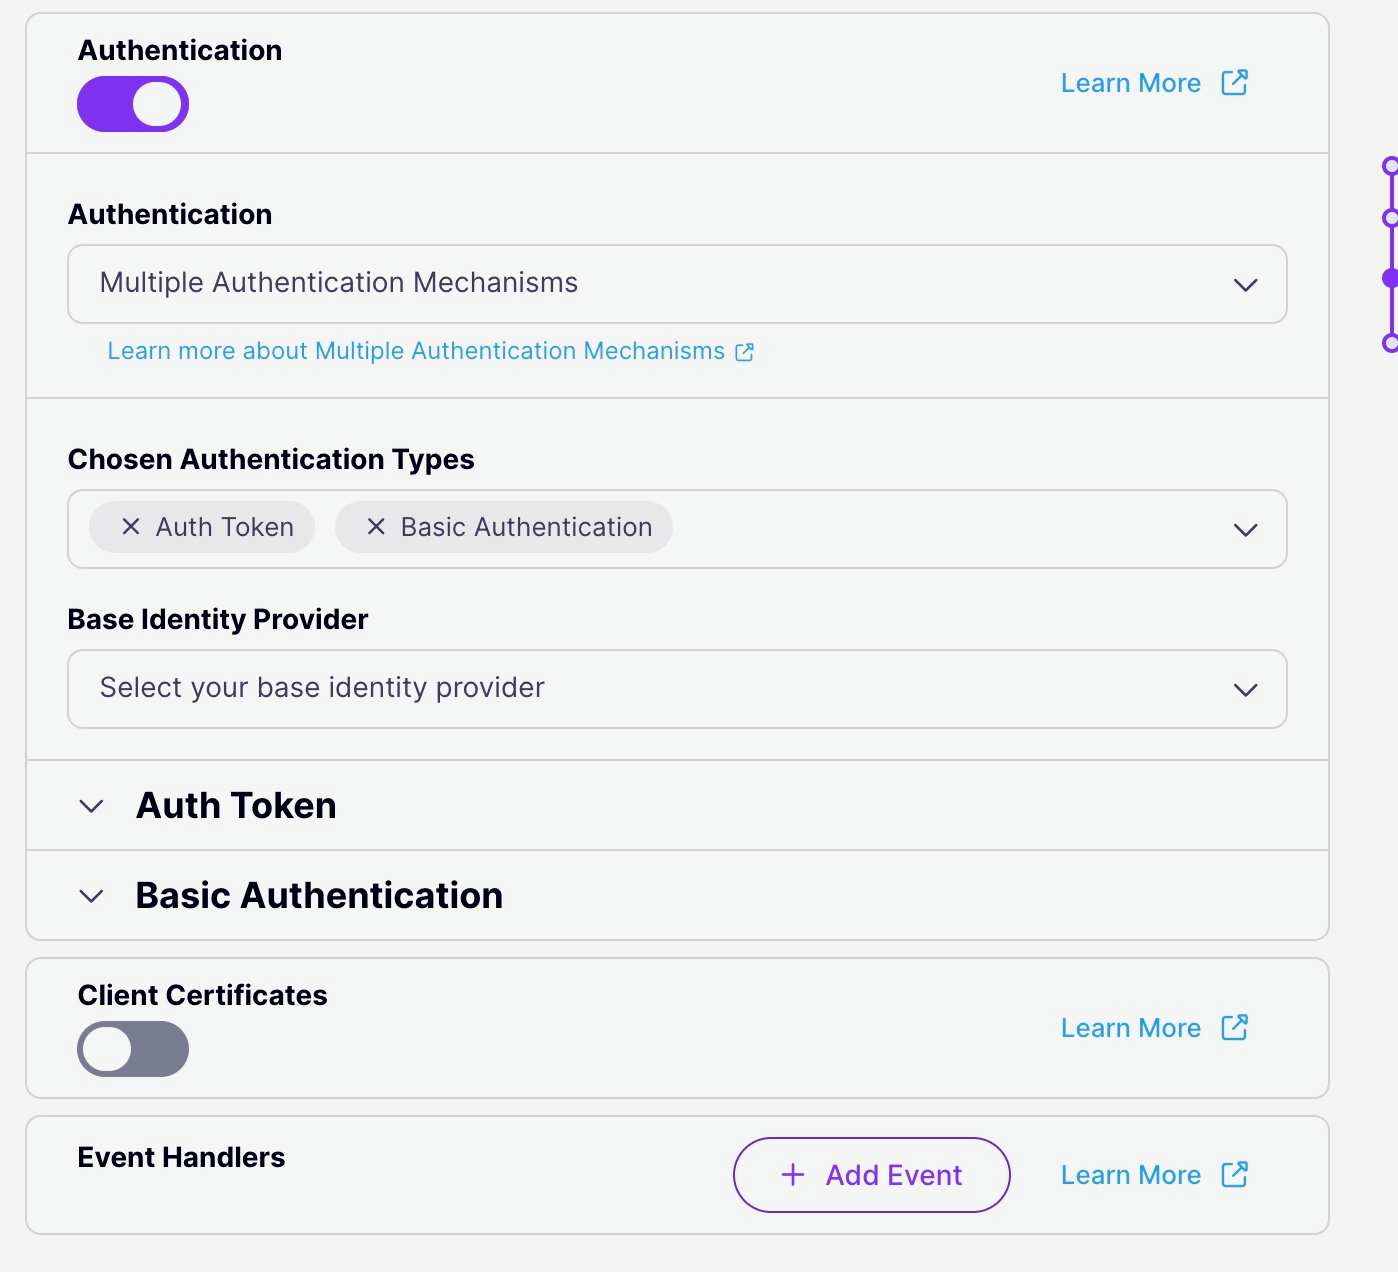Screen dimensions: 1398x1272
Task: Open the Chosen Authentication Types dropdown
Action: [1245, 530]
